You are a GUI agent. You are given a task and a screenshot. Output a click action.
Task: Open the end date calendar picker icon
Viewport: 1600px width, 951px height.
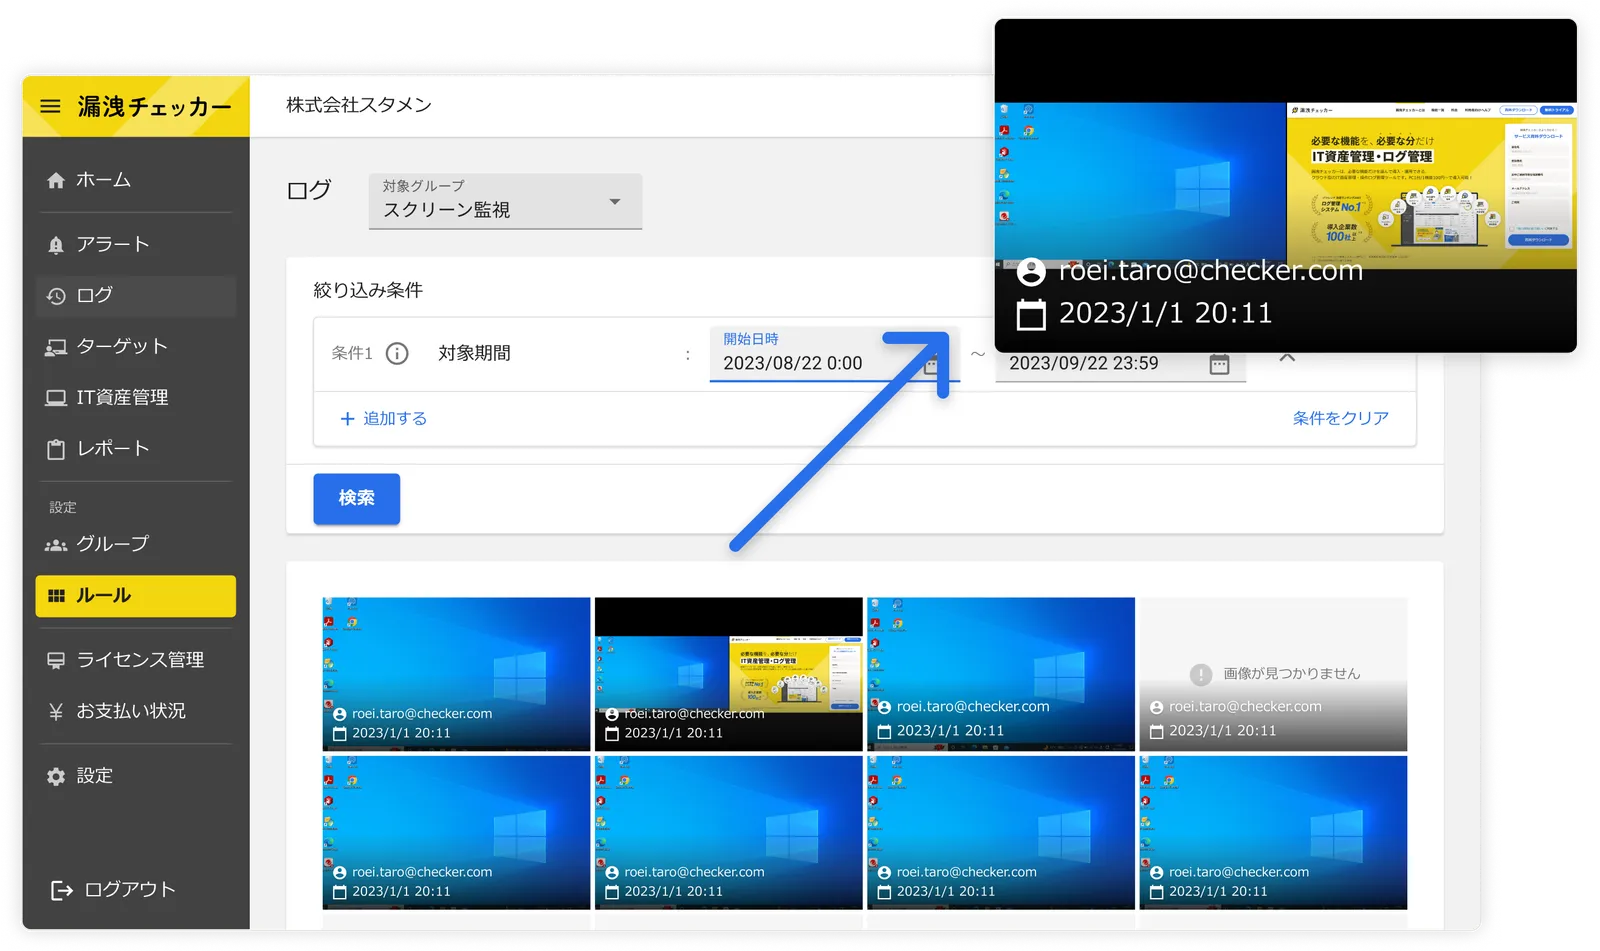tap(1219, 364)
